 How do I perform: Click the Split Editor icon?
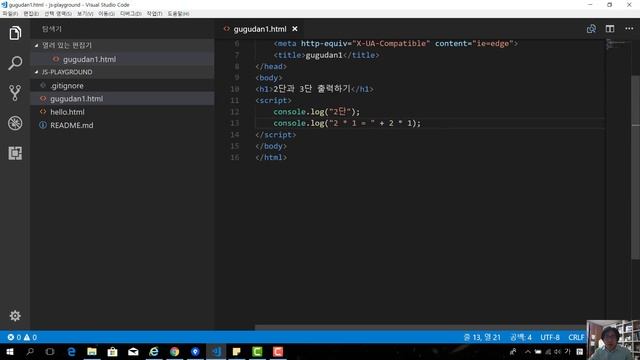(x=610, y=29)
